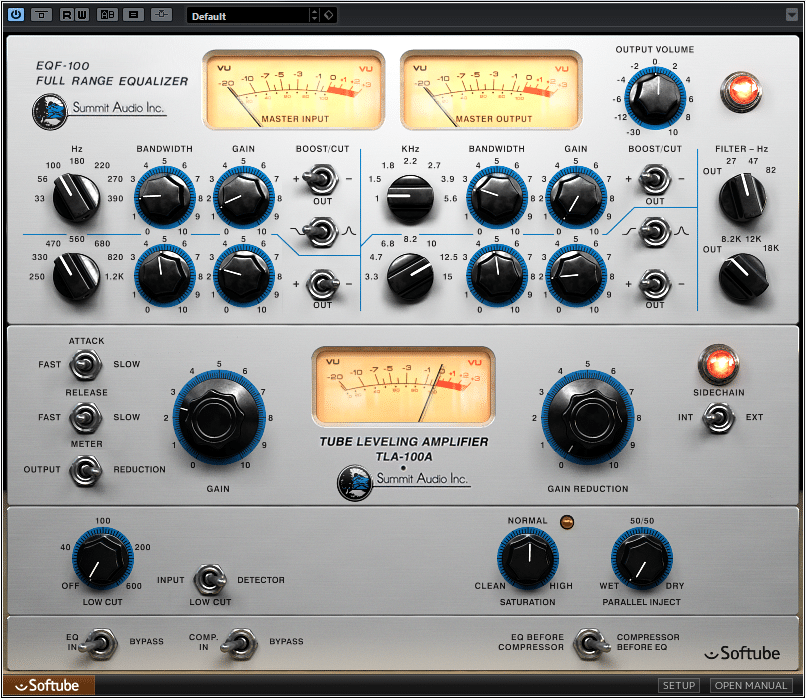Click the up arrow beside the Default preset
This screenshot has height=699, width=806.
pyautogui.click(x=315, y=11)
